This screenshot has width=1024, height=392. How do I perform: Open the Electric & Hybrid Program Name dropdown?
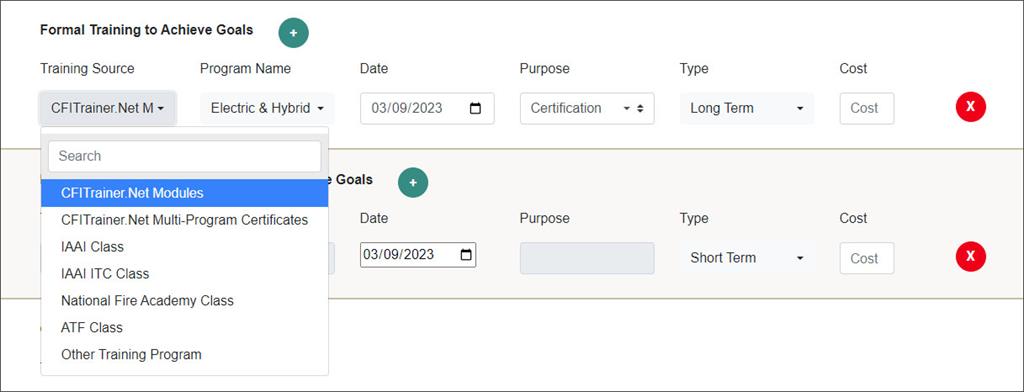point(267,108)
